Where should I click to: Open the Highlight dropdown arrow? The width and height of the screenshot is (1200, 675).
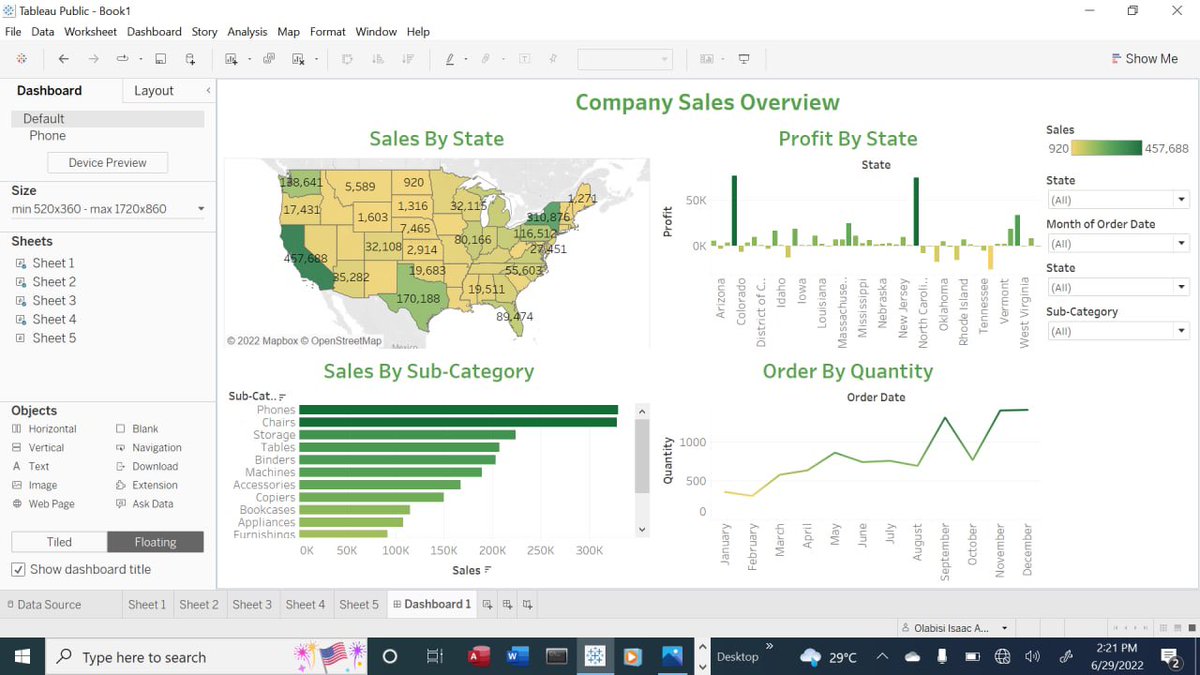tap(466, 59)
